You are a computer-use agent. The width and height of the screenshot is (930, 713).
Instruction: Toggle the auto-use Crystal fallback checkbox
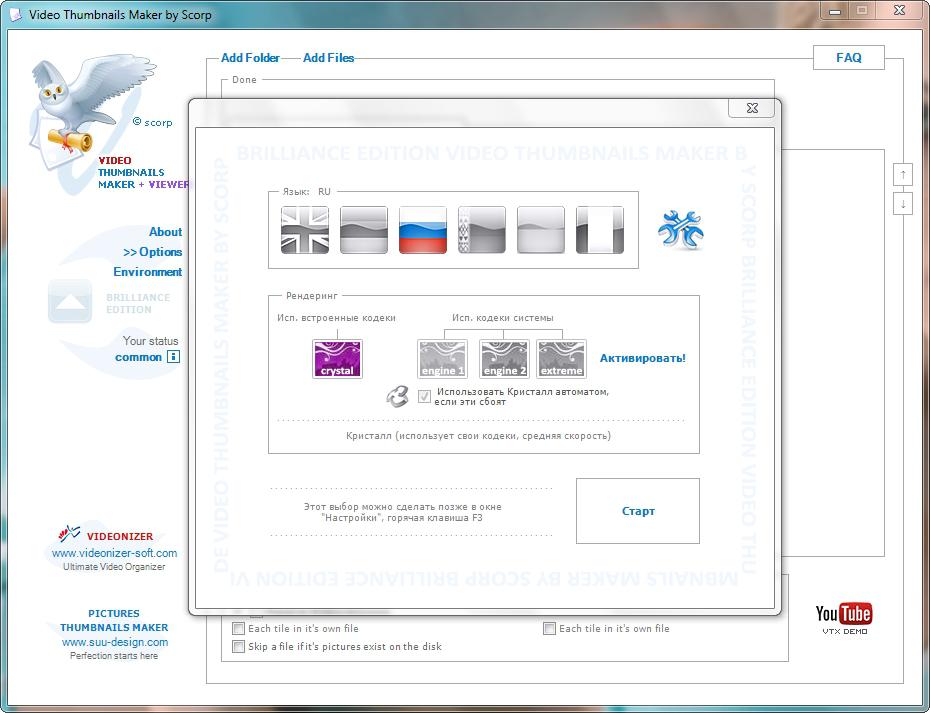pyautogui.click(x=425, y=397)
